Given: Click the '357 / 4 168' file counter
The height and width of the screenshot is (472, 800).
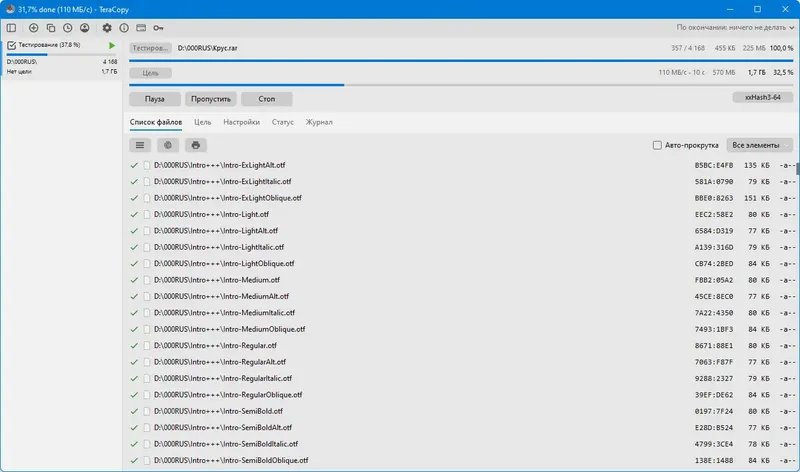Looking at the screenshot, I should point(688,48).
